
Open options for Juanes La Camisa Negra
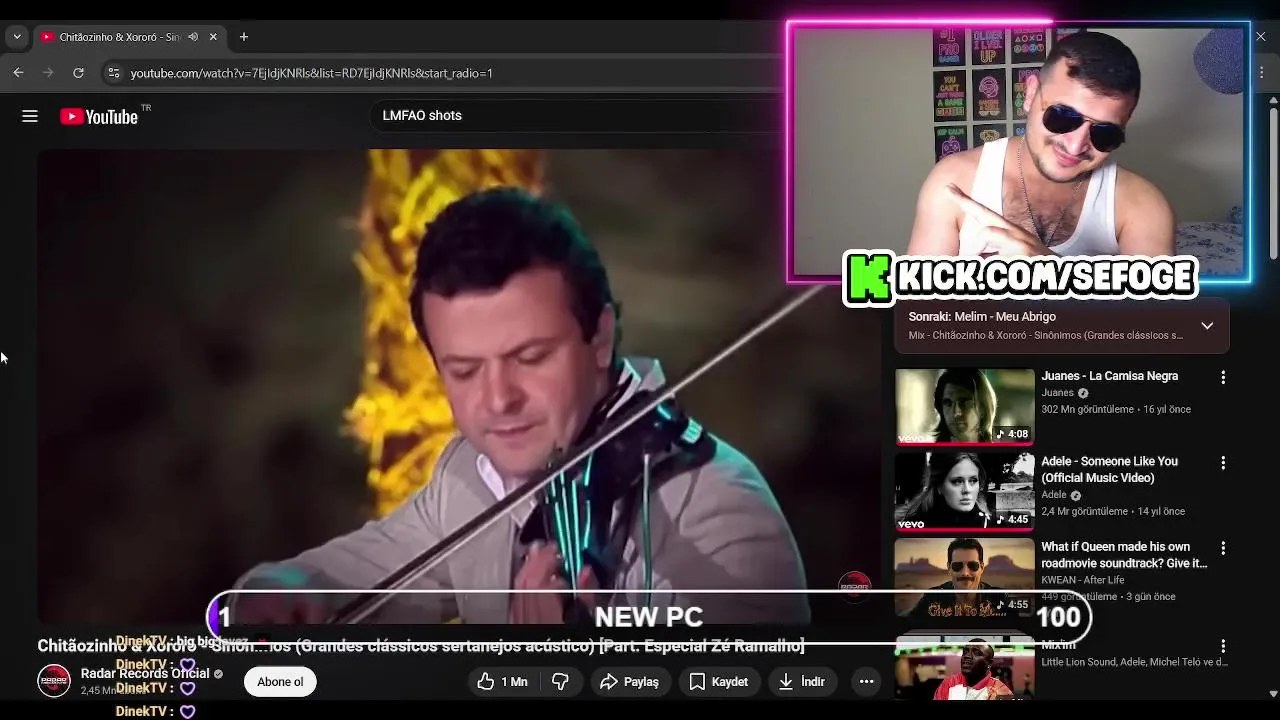1223,378
